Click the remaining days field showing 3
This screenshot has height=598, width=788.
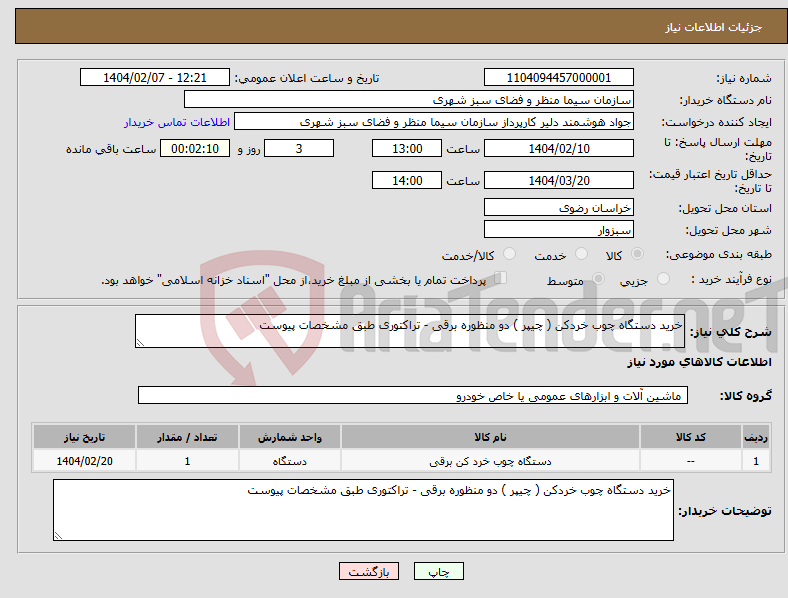point(299,148)
